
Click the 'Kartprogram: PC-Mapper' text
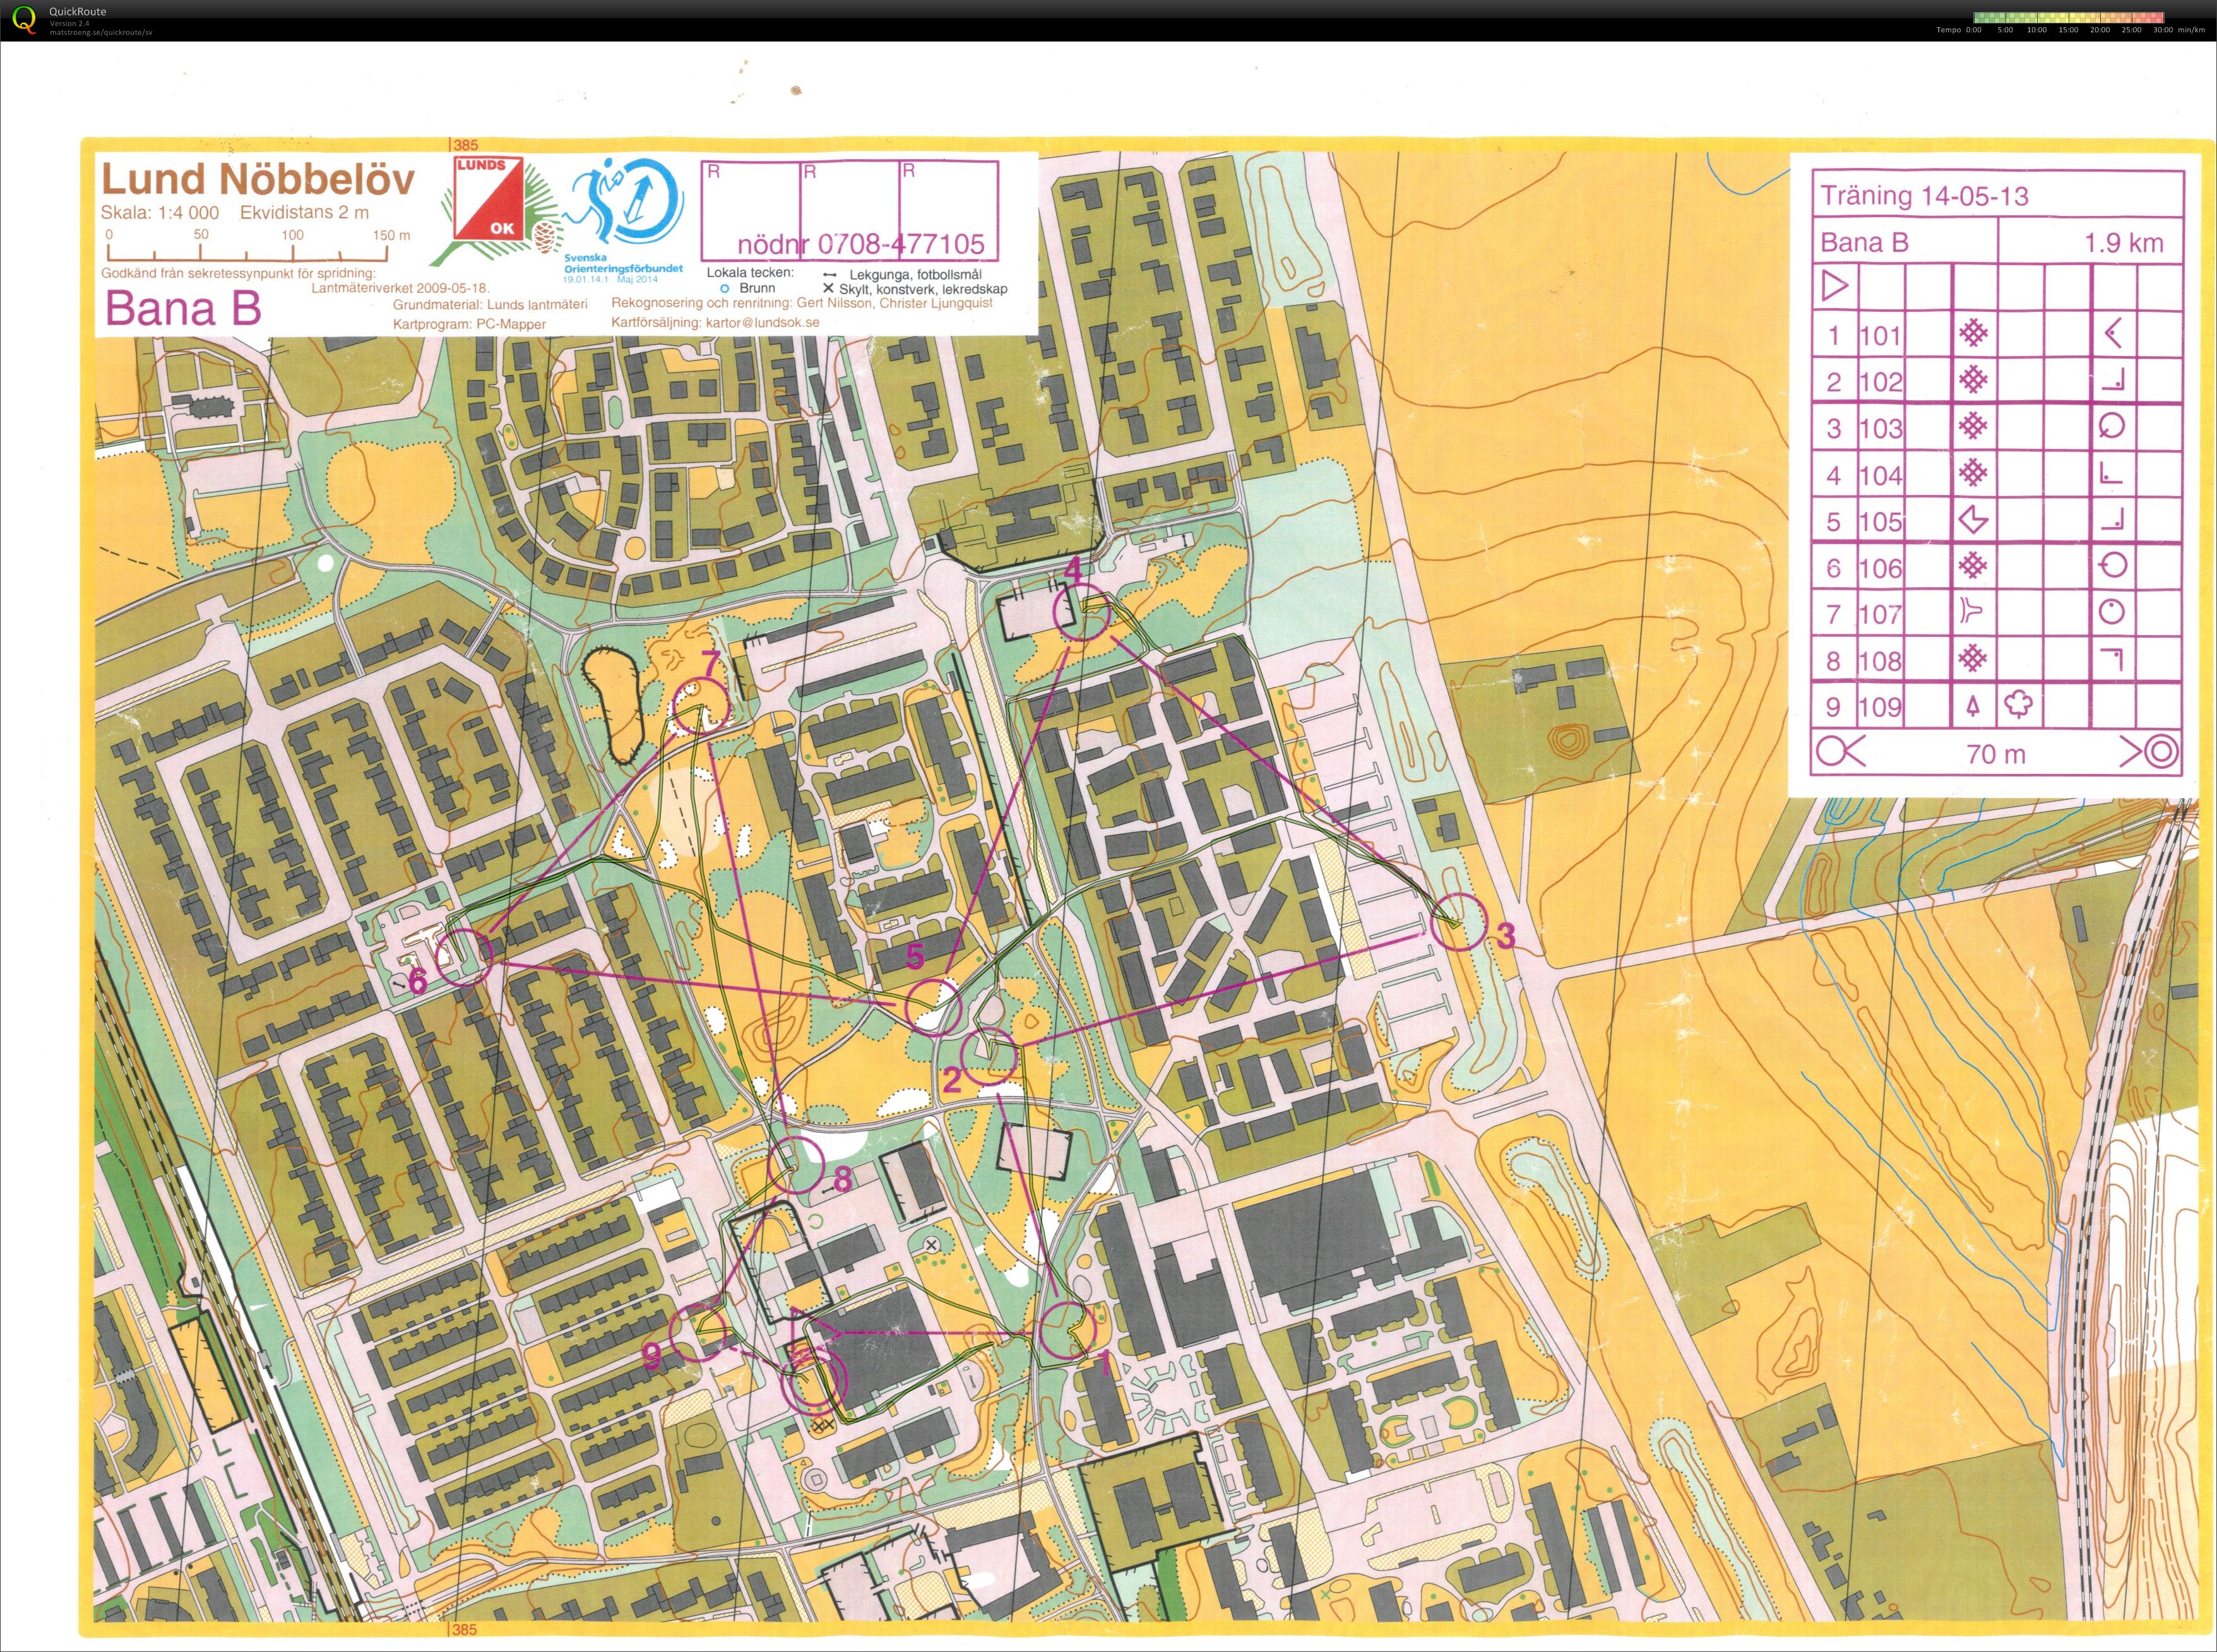pos(469,324)
